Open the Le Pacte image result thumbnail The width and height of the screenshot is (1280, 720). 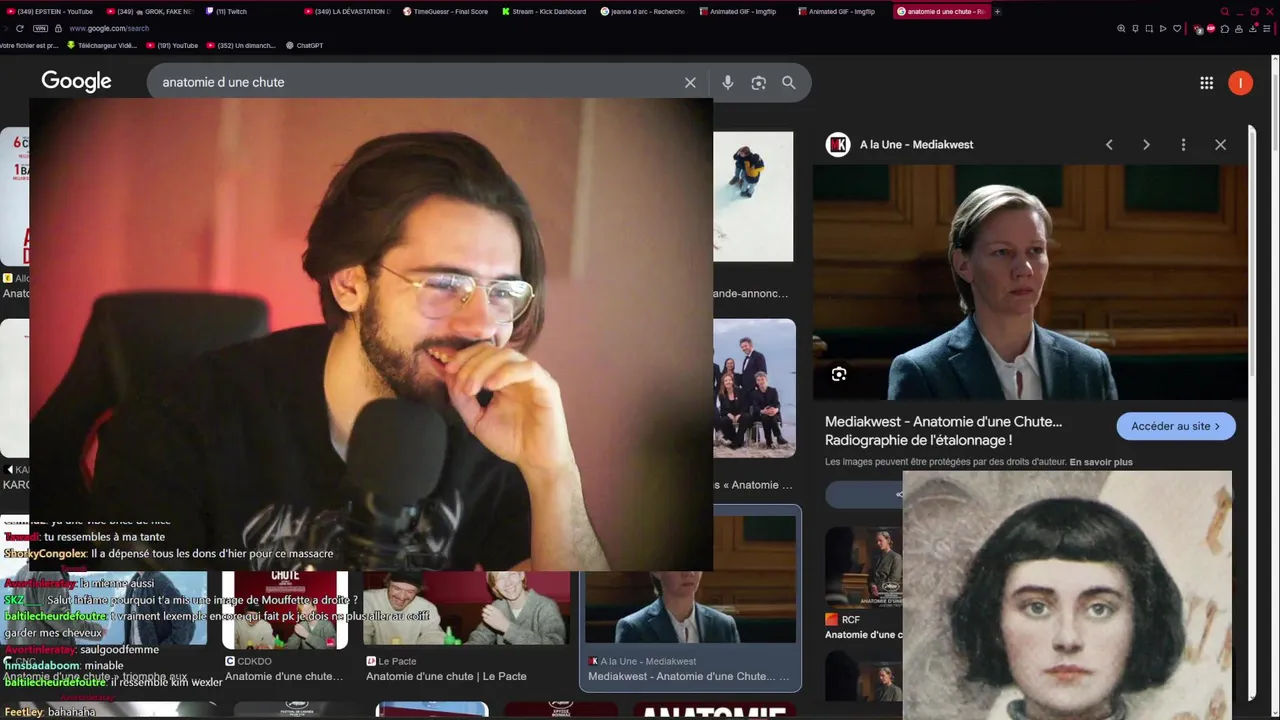click(x=465, y=608)
